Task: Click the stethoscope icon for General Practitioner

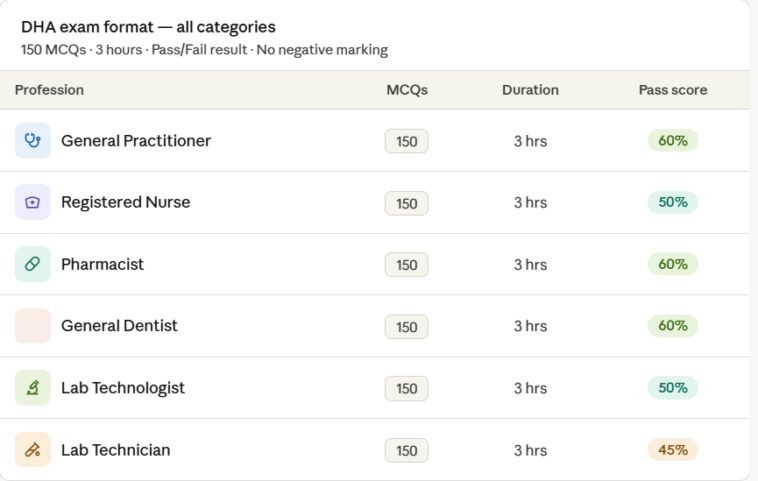Action: click(x=33, y=141)
